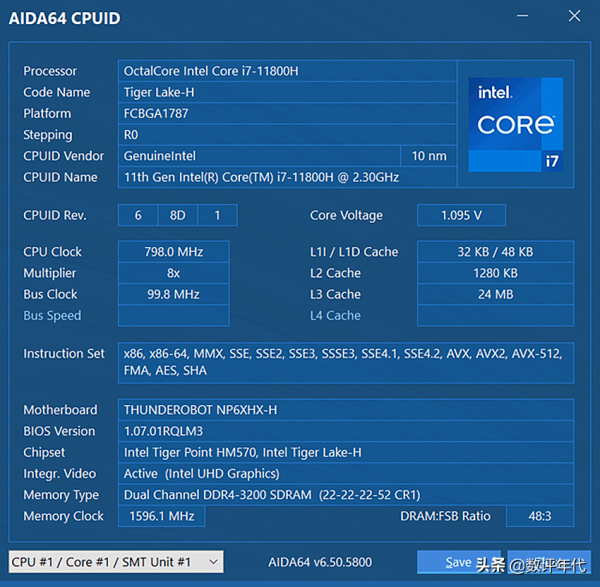Click the CPUID Rev. value 8D
Screen dimensions: 600x587
coord(178,215)
